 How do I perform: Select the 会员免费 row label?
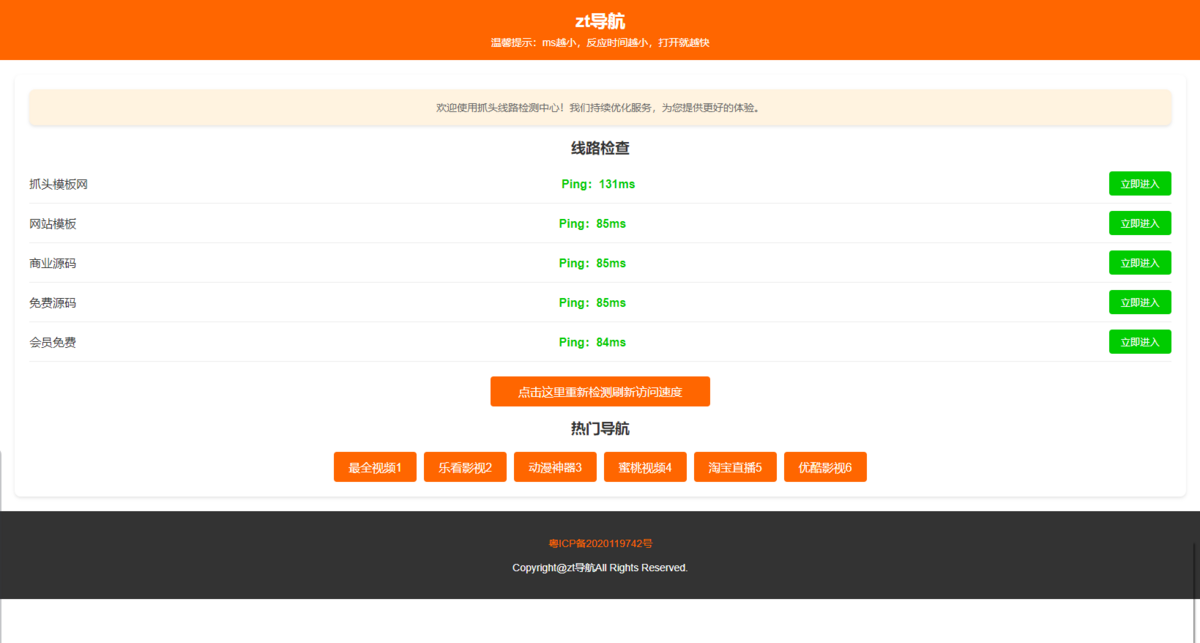[53, 342]
